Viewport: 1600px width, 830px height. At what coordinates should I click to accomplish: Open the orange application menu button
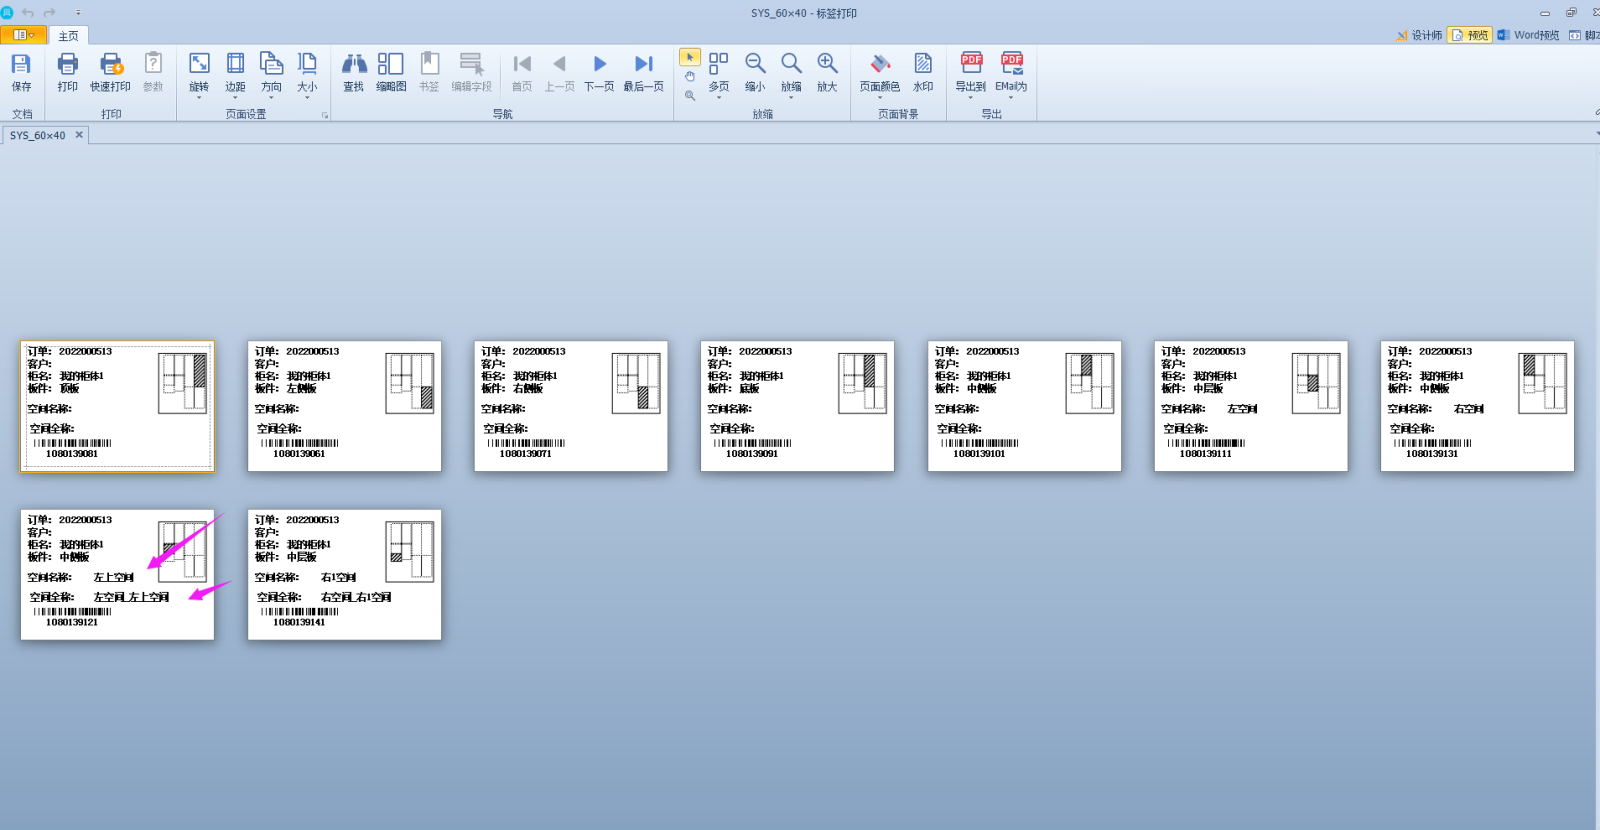(x=23, y=35)
